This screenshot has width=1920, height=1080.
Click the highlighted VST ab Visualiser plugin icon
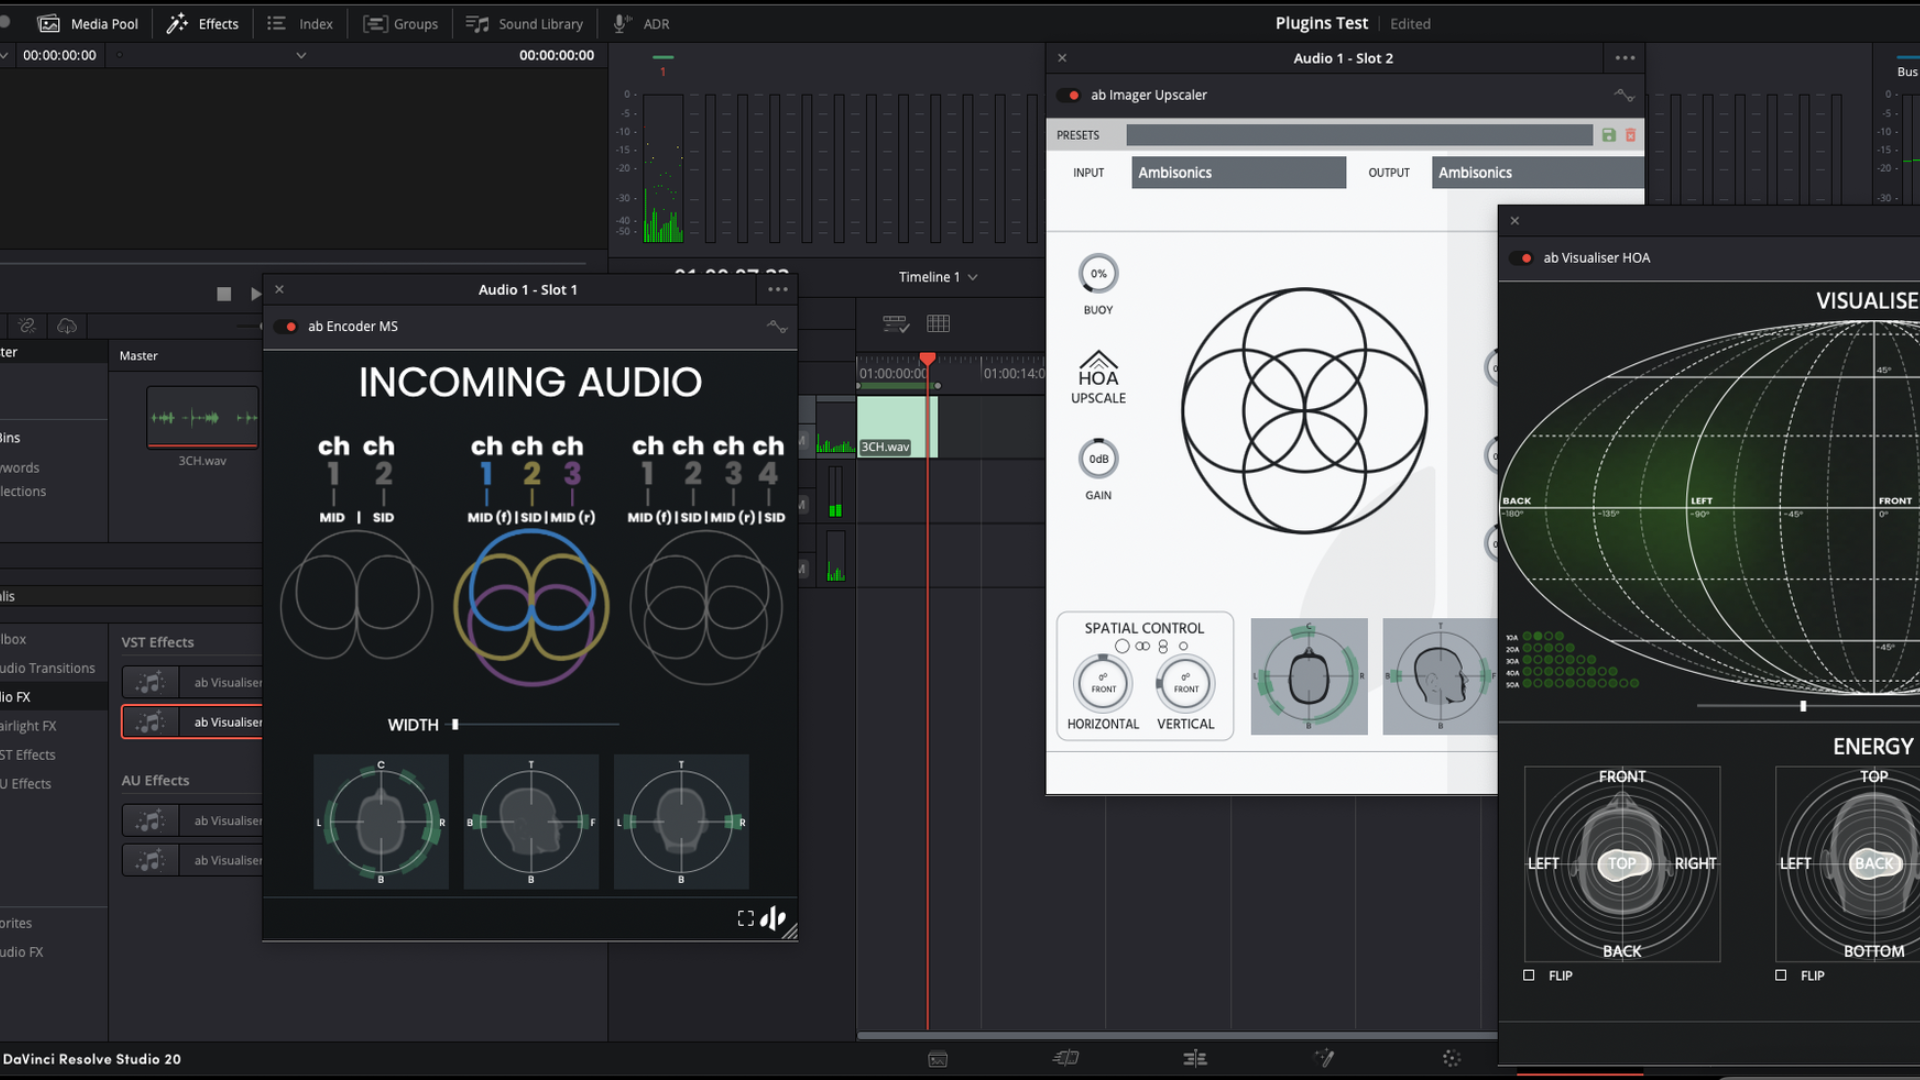point(150,722)
